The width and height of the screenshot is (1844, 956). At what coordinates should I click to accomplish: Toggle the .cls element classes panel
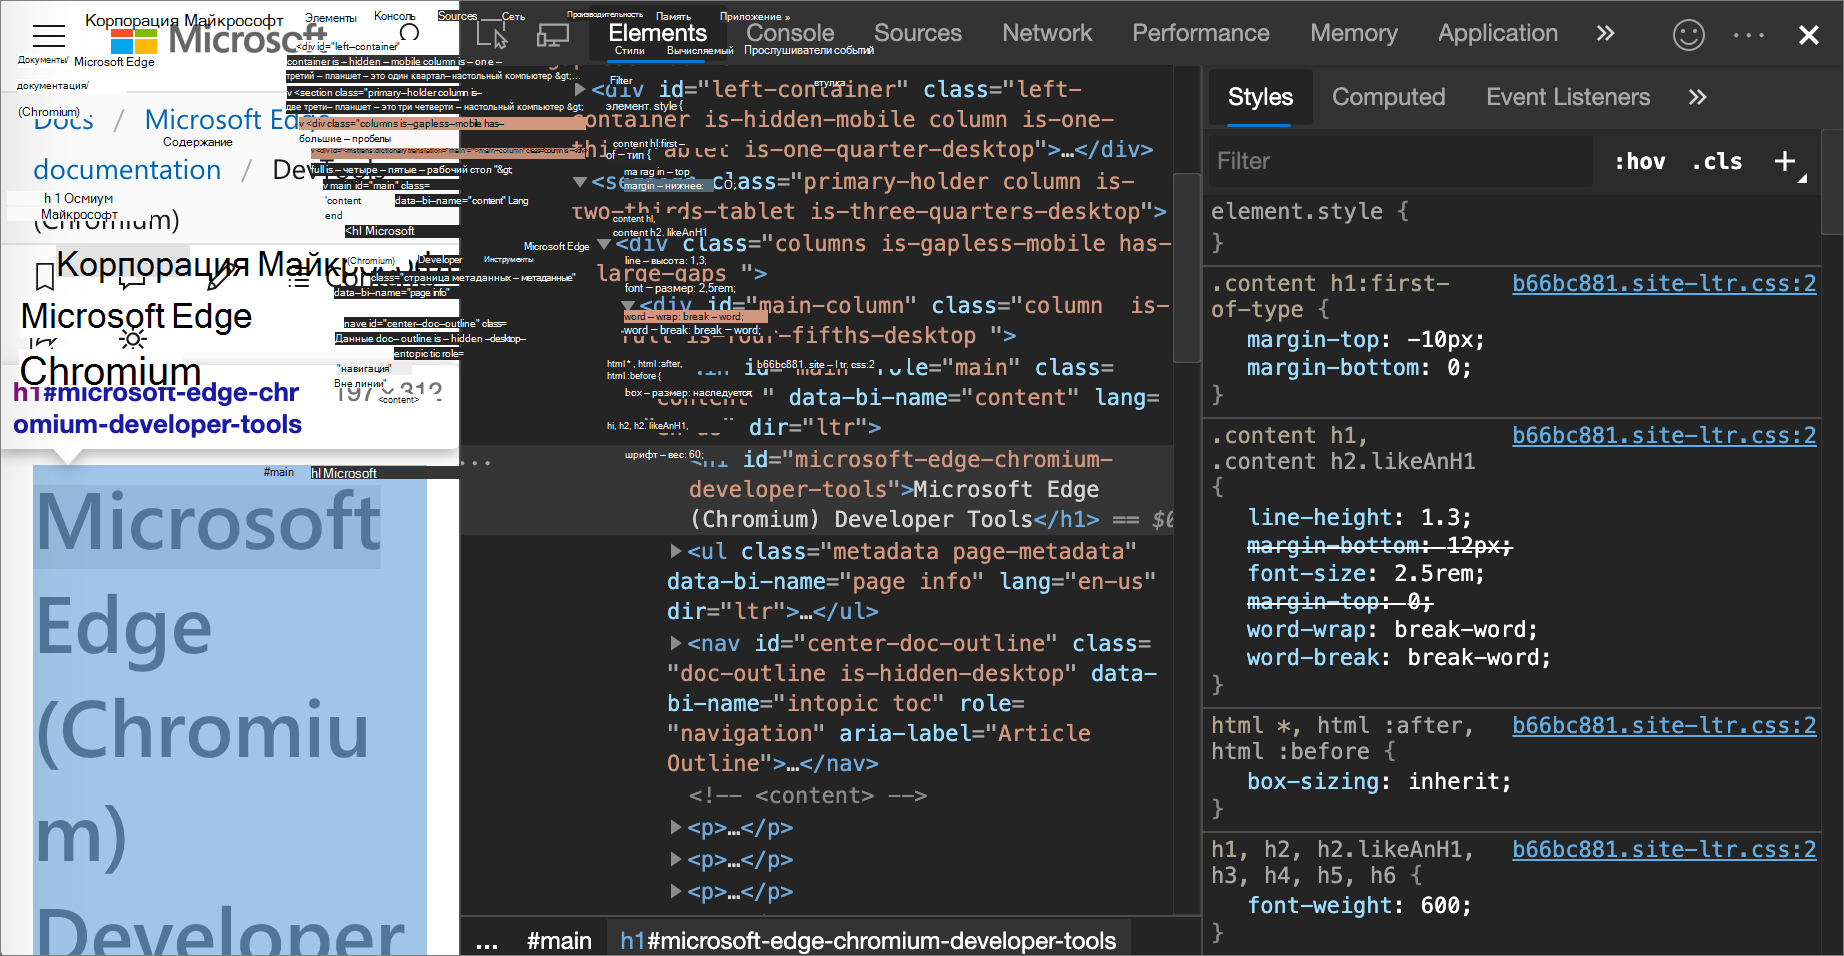pyautogui.click(x=1717, y=161)
